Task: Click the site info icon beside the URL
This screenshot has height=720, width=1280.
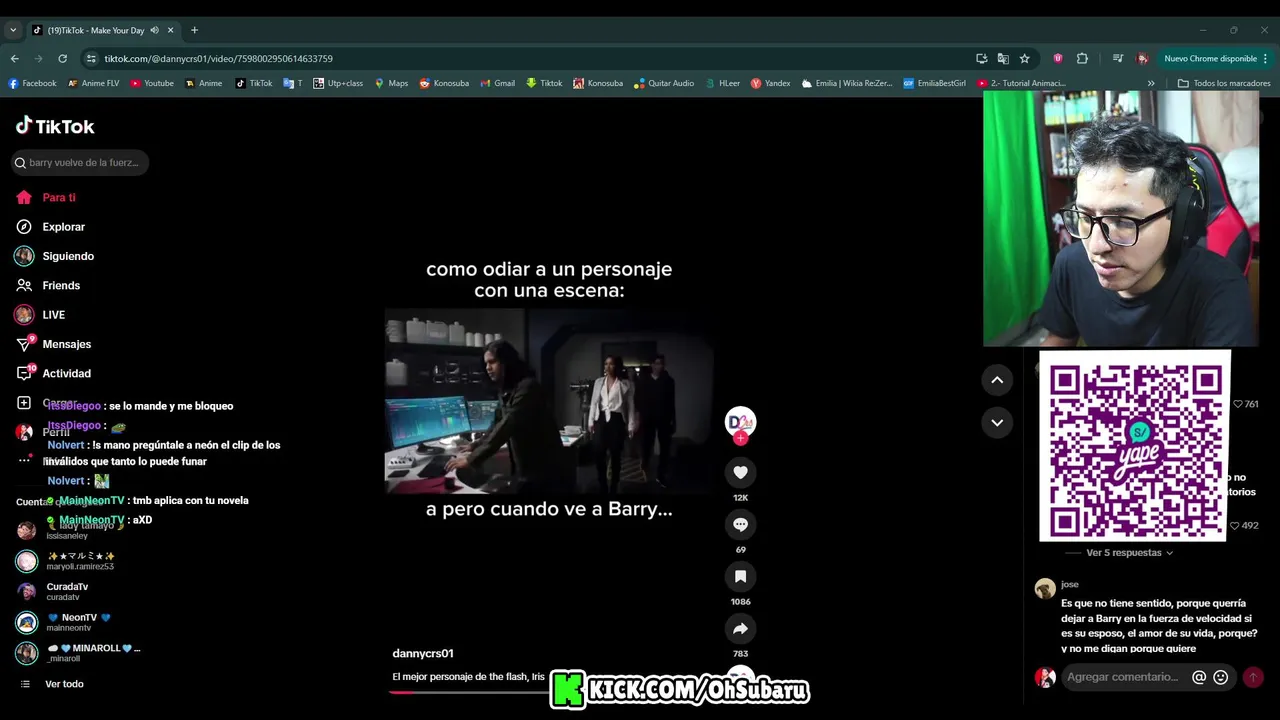Action: tap(91, 59)
